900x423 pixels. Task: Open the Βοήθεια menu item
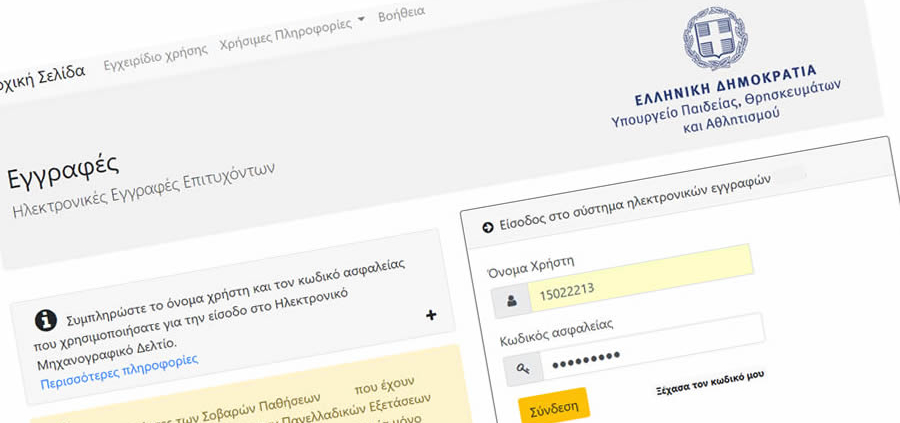(401, 13)
